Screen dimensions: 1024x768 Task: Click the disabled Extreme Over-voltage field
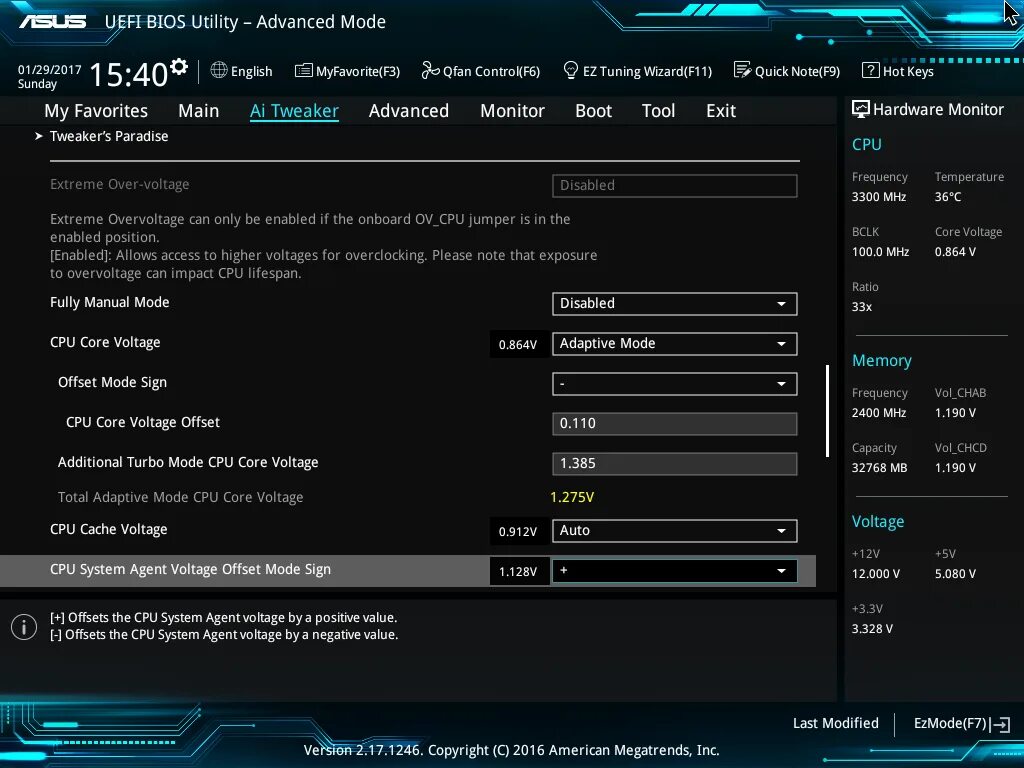point(675,185)
